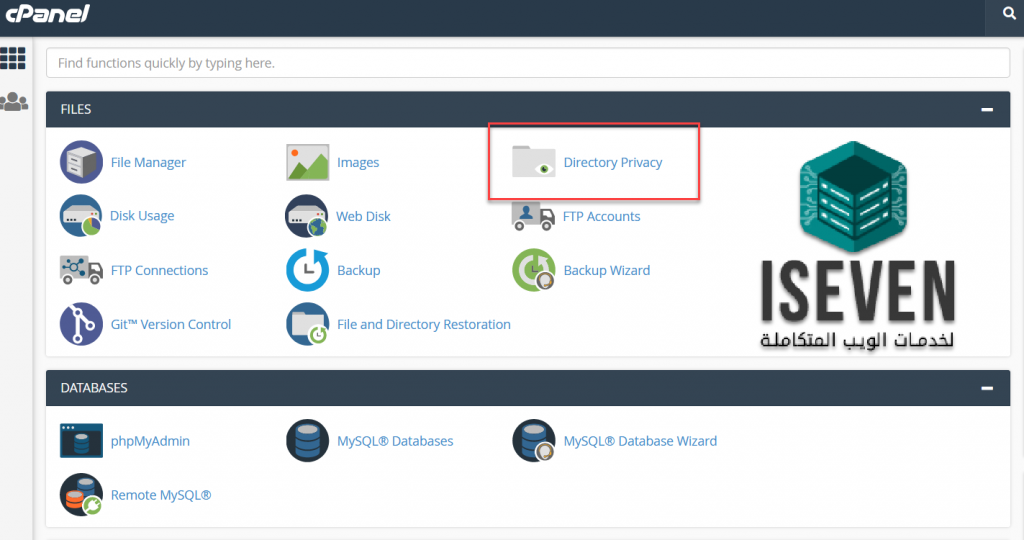Collapse the FILES section

(987, 110)
